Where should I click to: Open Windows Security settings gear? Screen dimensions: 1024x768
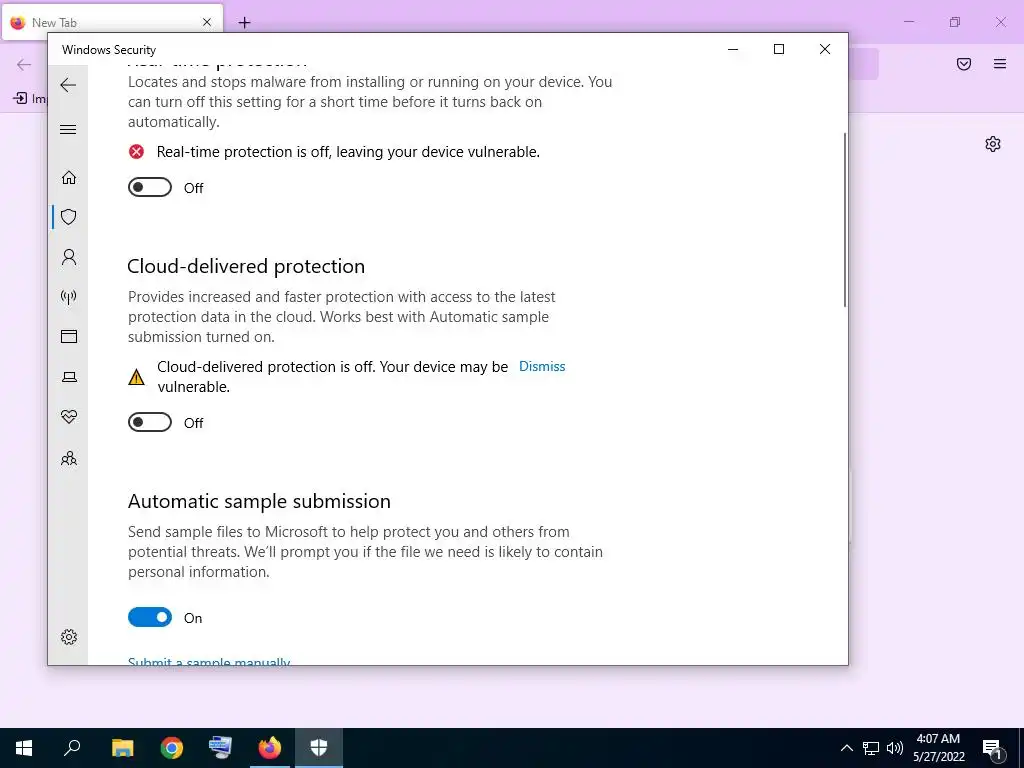69,637
